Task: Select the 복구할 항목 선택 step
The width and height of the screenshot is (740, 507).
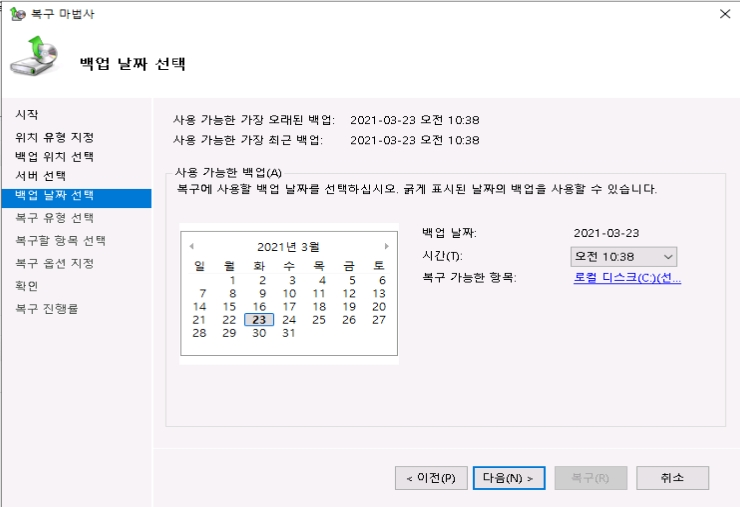Action: pos(60,240)
